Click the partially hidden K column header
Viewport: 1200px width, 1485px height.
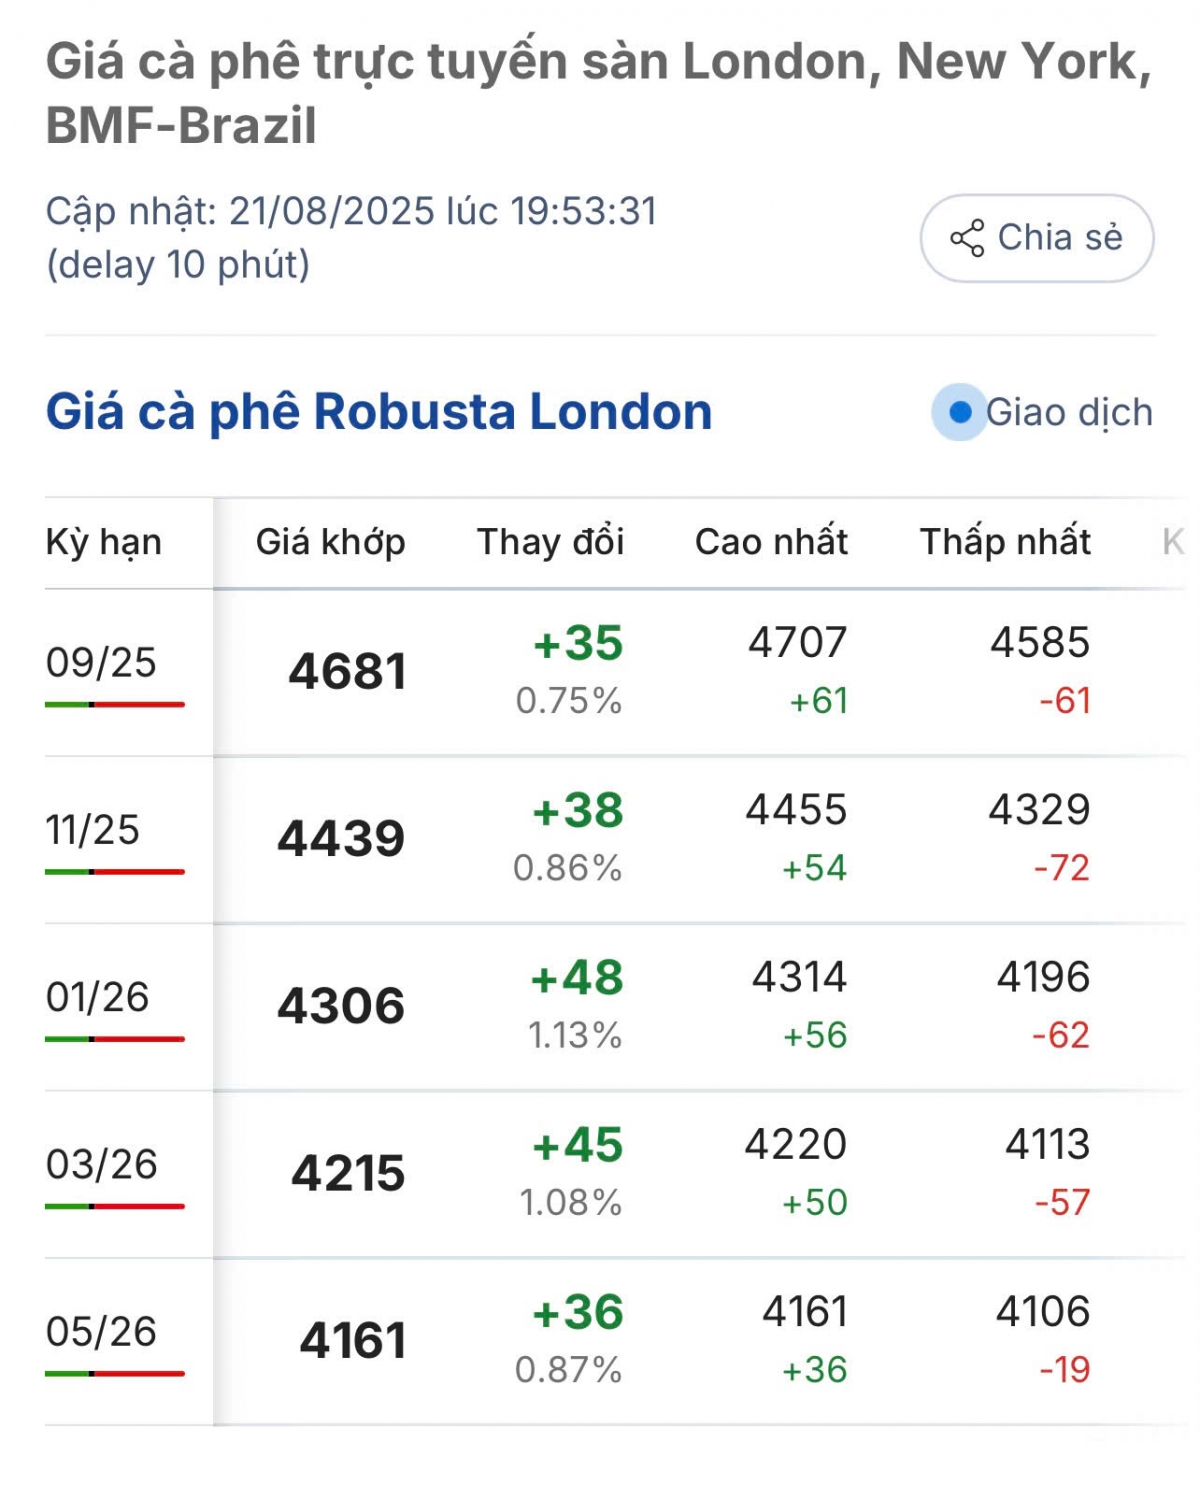point(1173,542)
